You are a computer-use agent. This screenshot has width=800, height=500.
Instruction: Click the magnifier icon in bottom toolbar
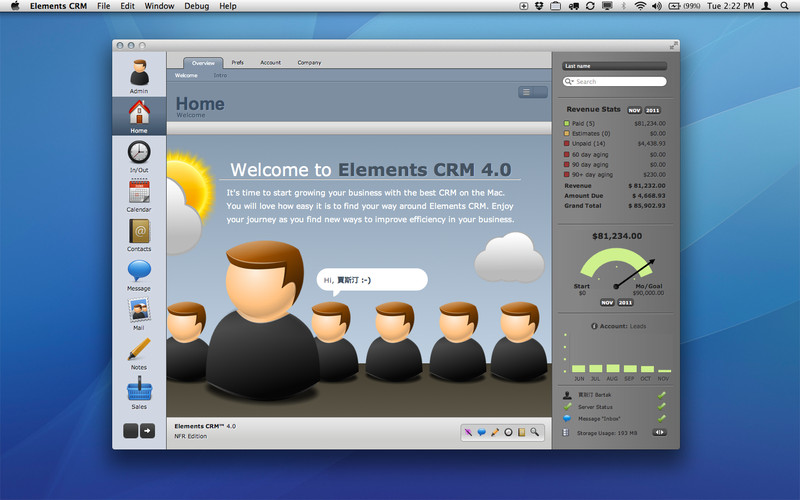coord(534,432)
